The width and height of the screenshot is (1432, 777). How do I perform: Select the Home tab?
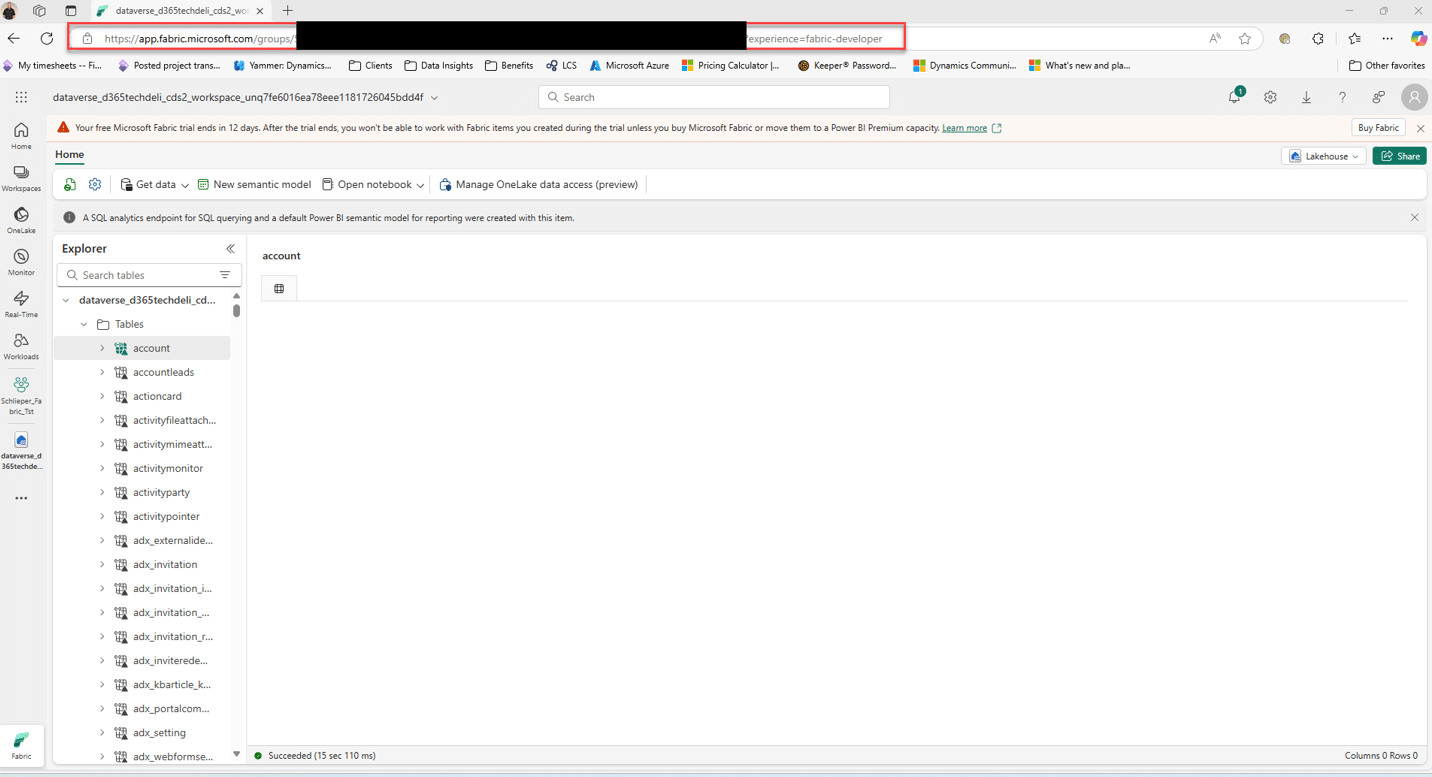click(69, 155)
